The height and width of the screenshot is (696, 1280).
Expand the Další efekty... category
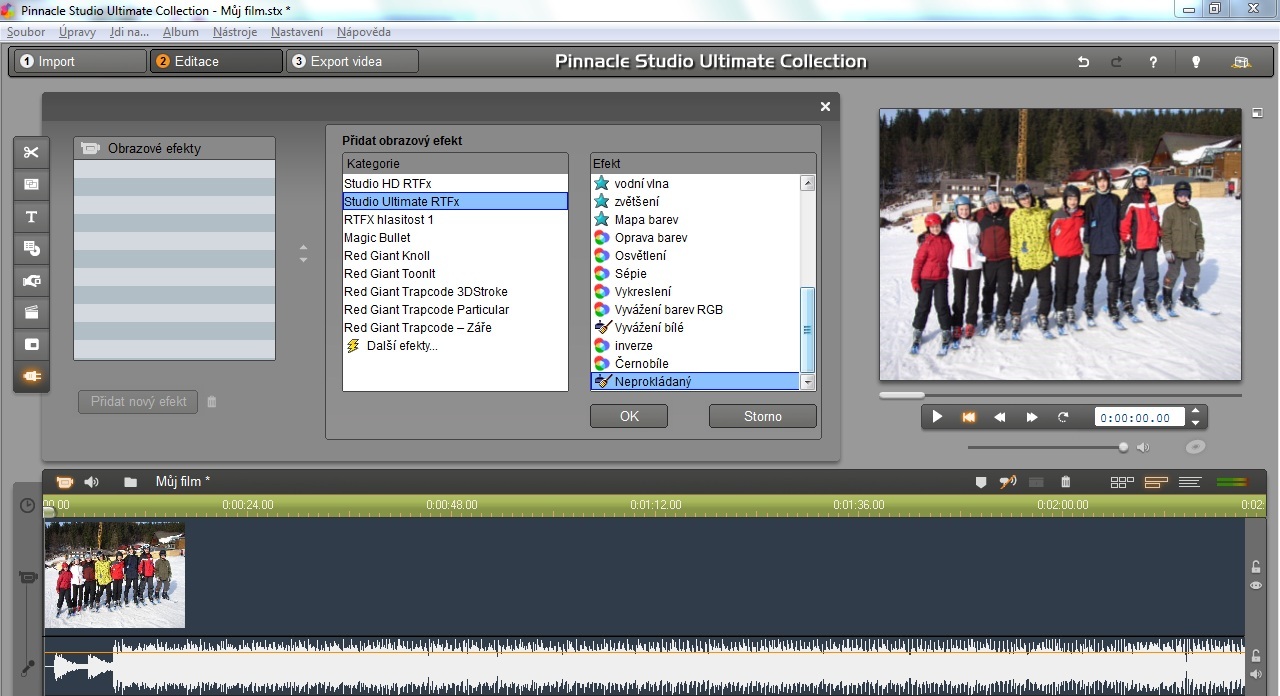coord(391,346)
